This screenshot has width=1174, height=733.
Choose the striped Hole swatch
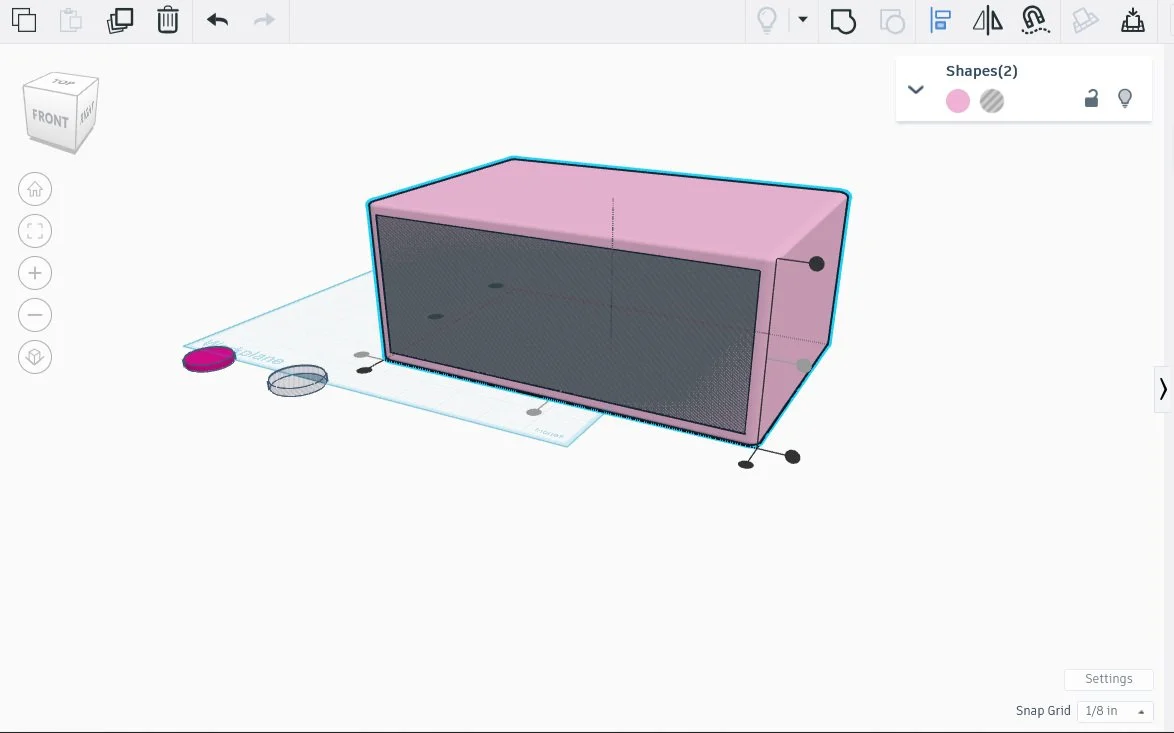(x=992, y=101)
